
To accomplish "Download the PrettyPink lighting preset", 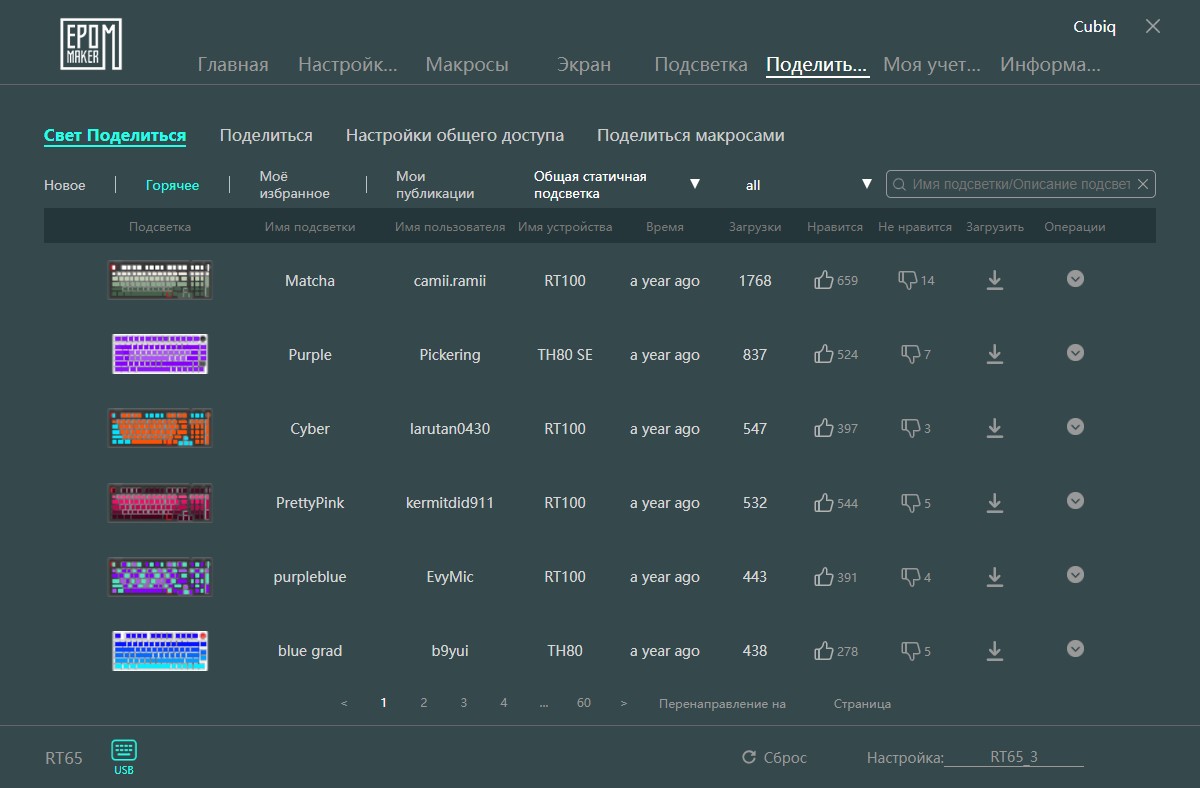I will click(x=994, y=502).
